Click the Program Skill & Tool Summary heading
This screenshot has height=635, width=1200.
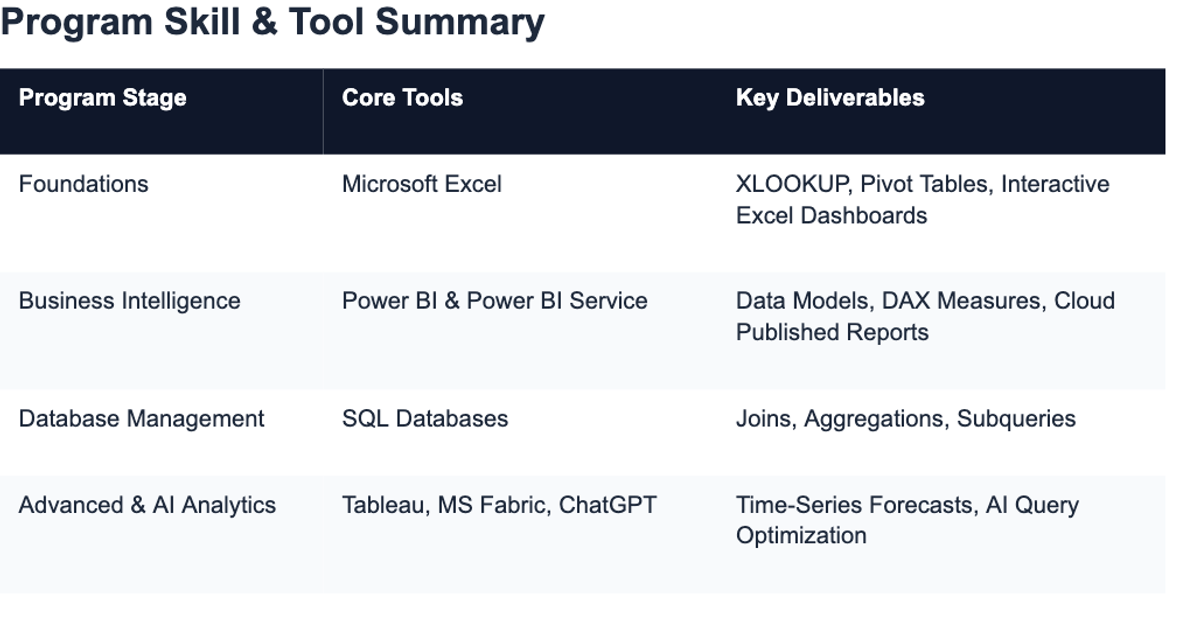272,22
